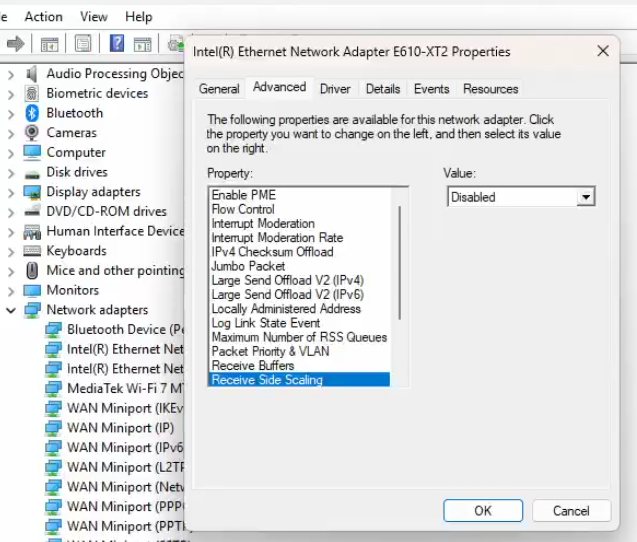Confirm changes with the OK button
637x542 pixels.
pos(483,510)
